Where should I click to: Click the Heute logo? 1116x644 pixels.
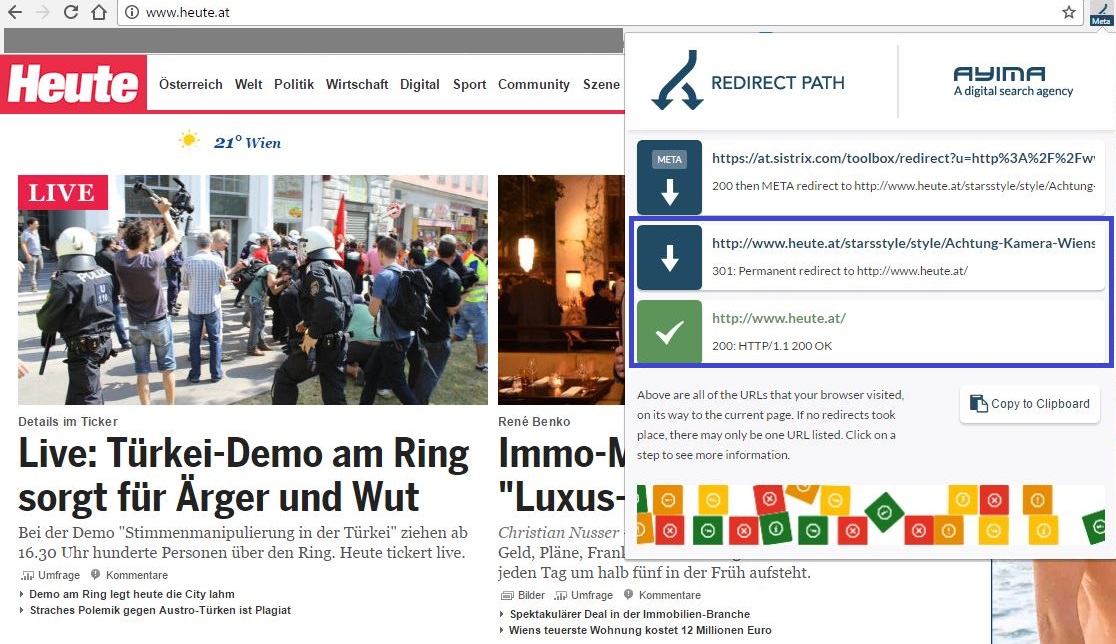click(x=73, y=84)
